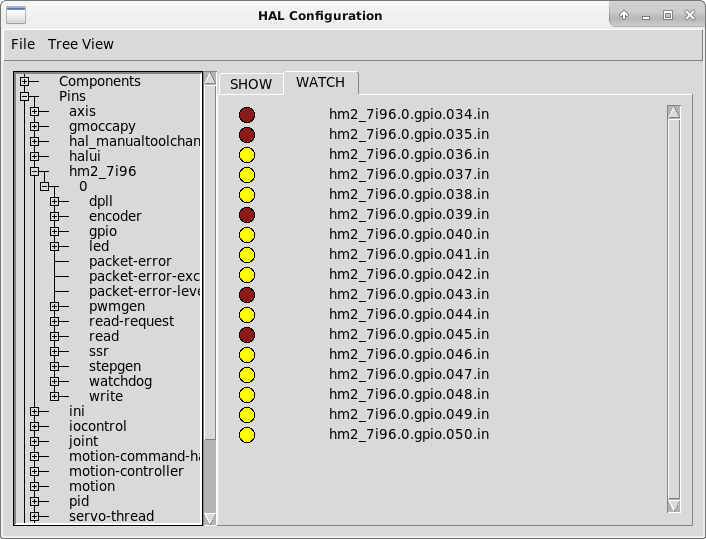Select packet-error-leve pin in tree
The height and width of the screenshot is (539, 706).
click(145, 291)
